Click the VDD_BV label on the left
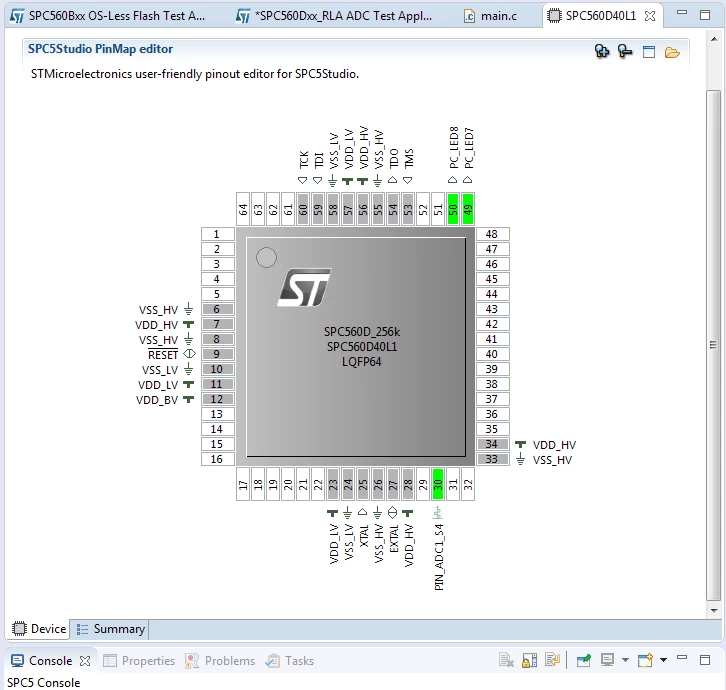Viewport: 726px width, 690px height. point(157,400)
